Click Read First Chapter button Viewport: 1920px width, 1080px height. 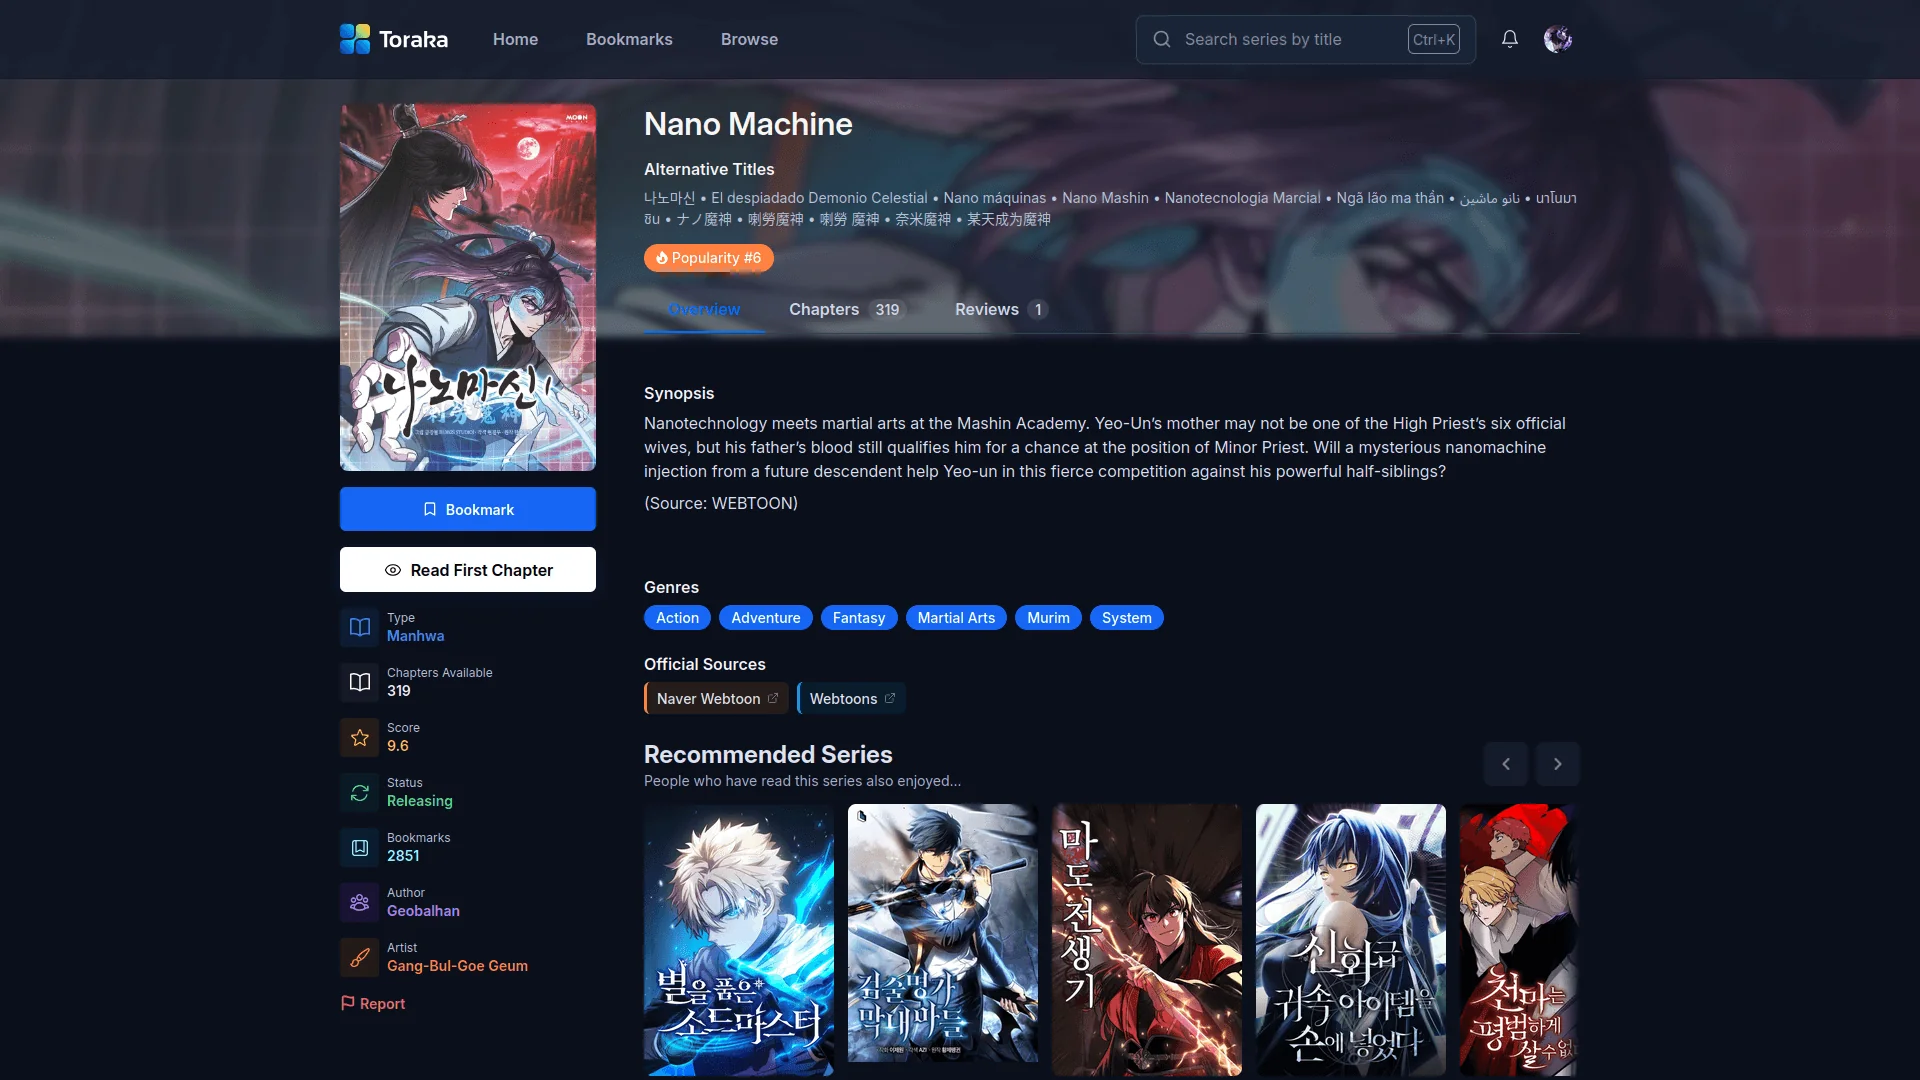point(468,570)
